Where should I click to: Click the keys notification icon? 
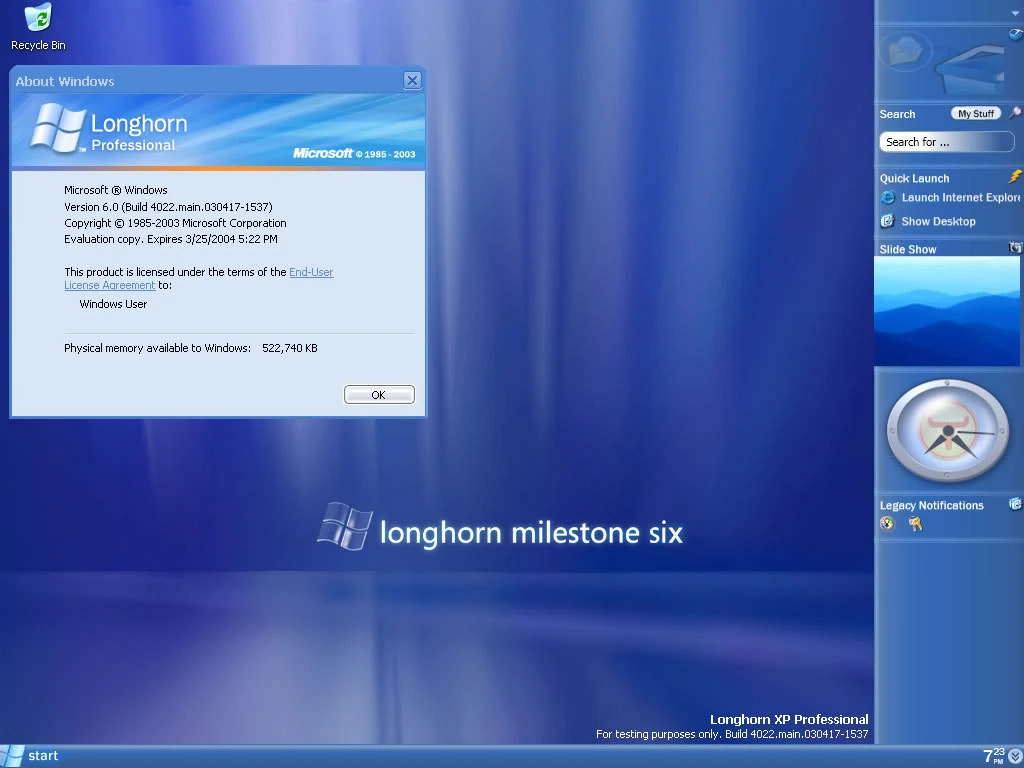915,523
